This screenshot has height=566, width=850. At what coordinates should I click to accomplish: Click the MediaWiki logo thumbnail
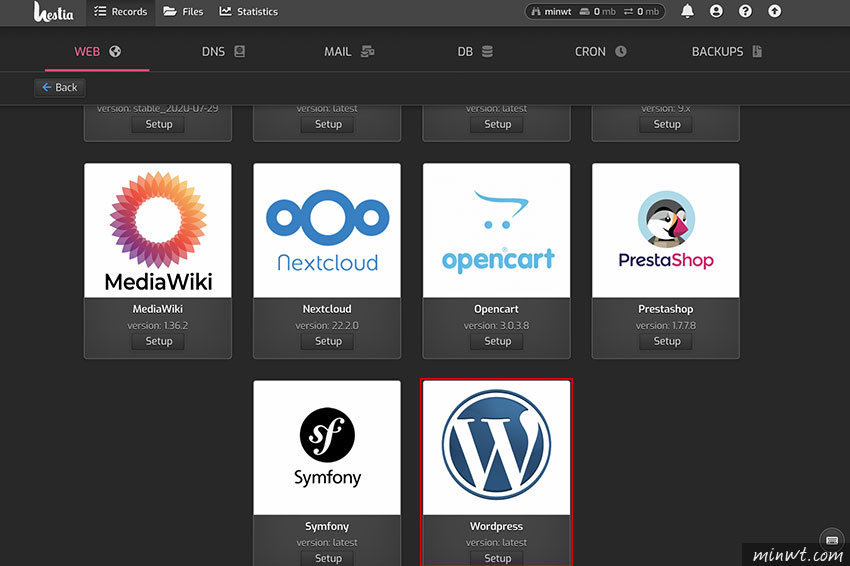[x=158, y=230]
